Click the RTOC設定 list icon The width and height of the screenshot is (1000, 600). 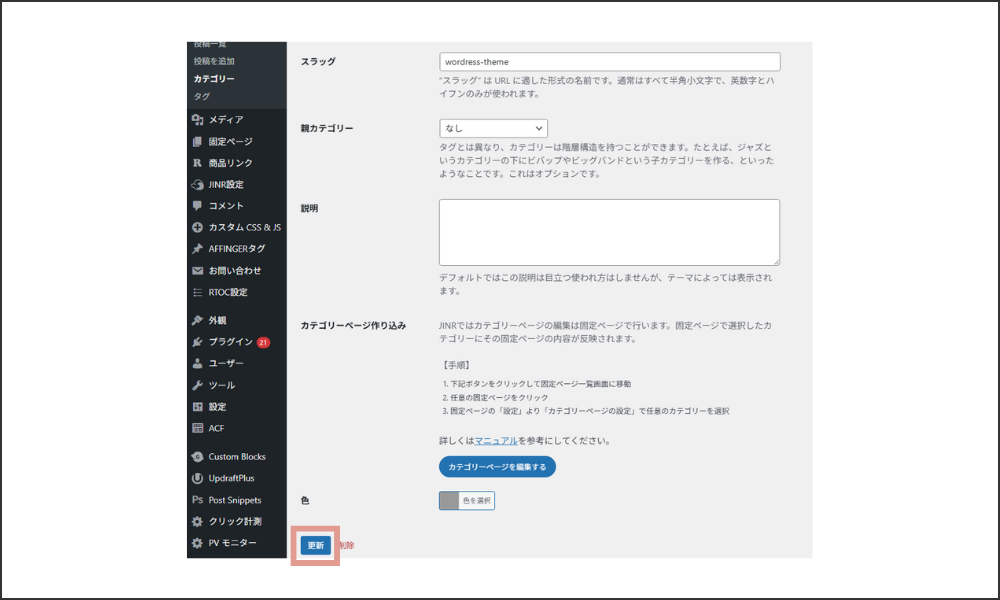tap(197, 292)
